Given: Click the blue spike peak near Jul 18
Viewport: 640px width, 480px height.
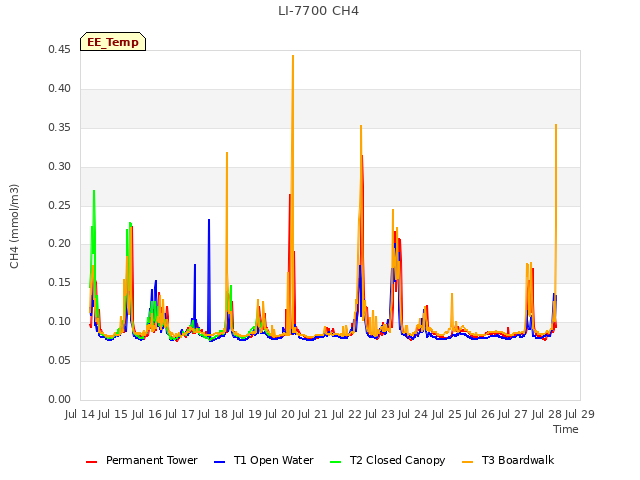Looking at the screenshot, I should (209, 220).
